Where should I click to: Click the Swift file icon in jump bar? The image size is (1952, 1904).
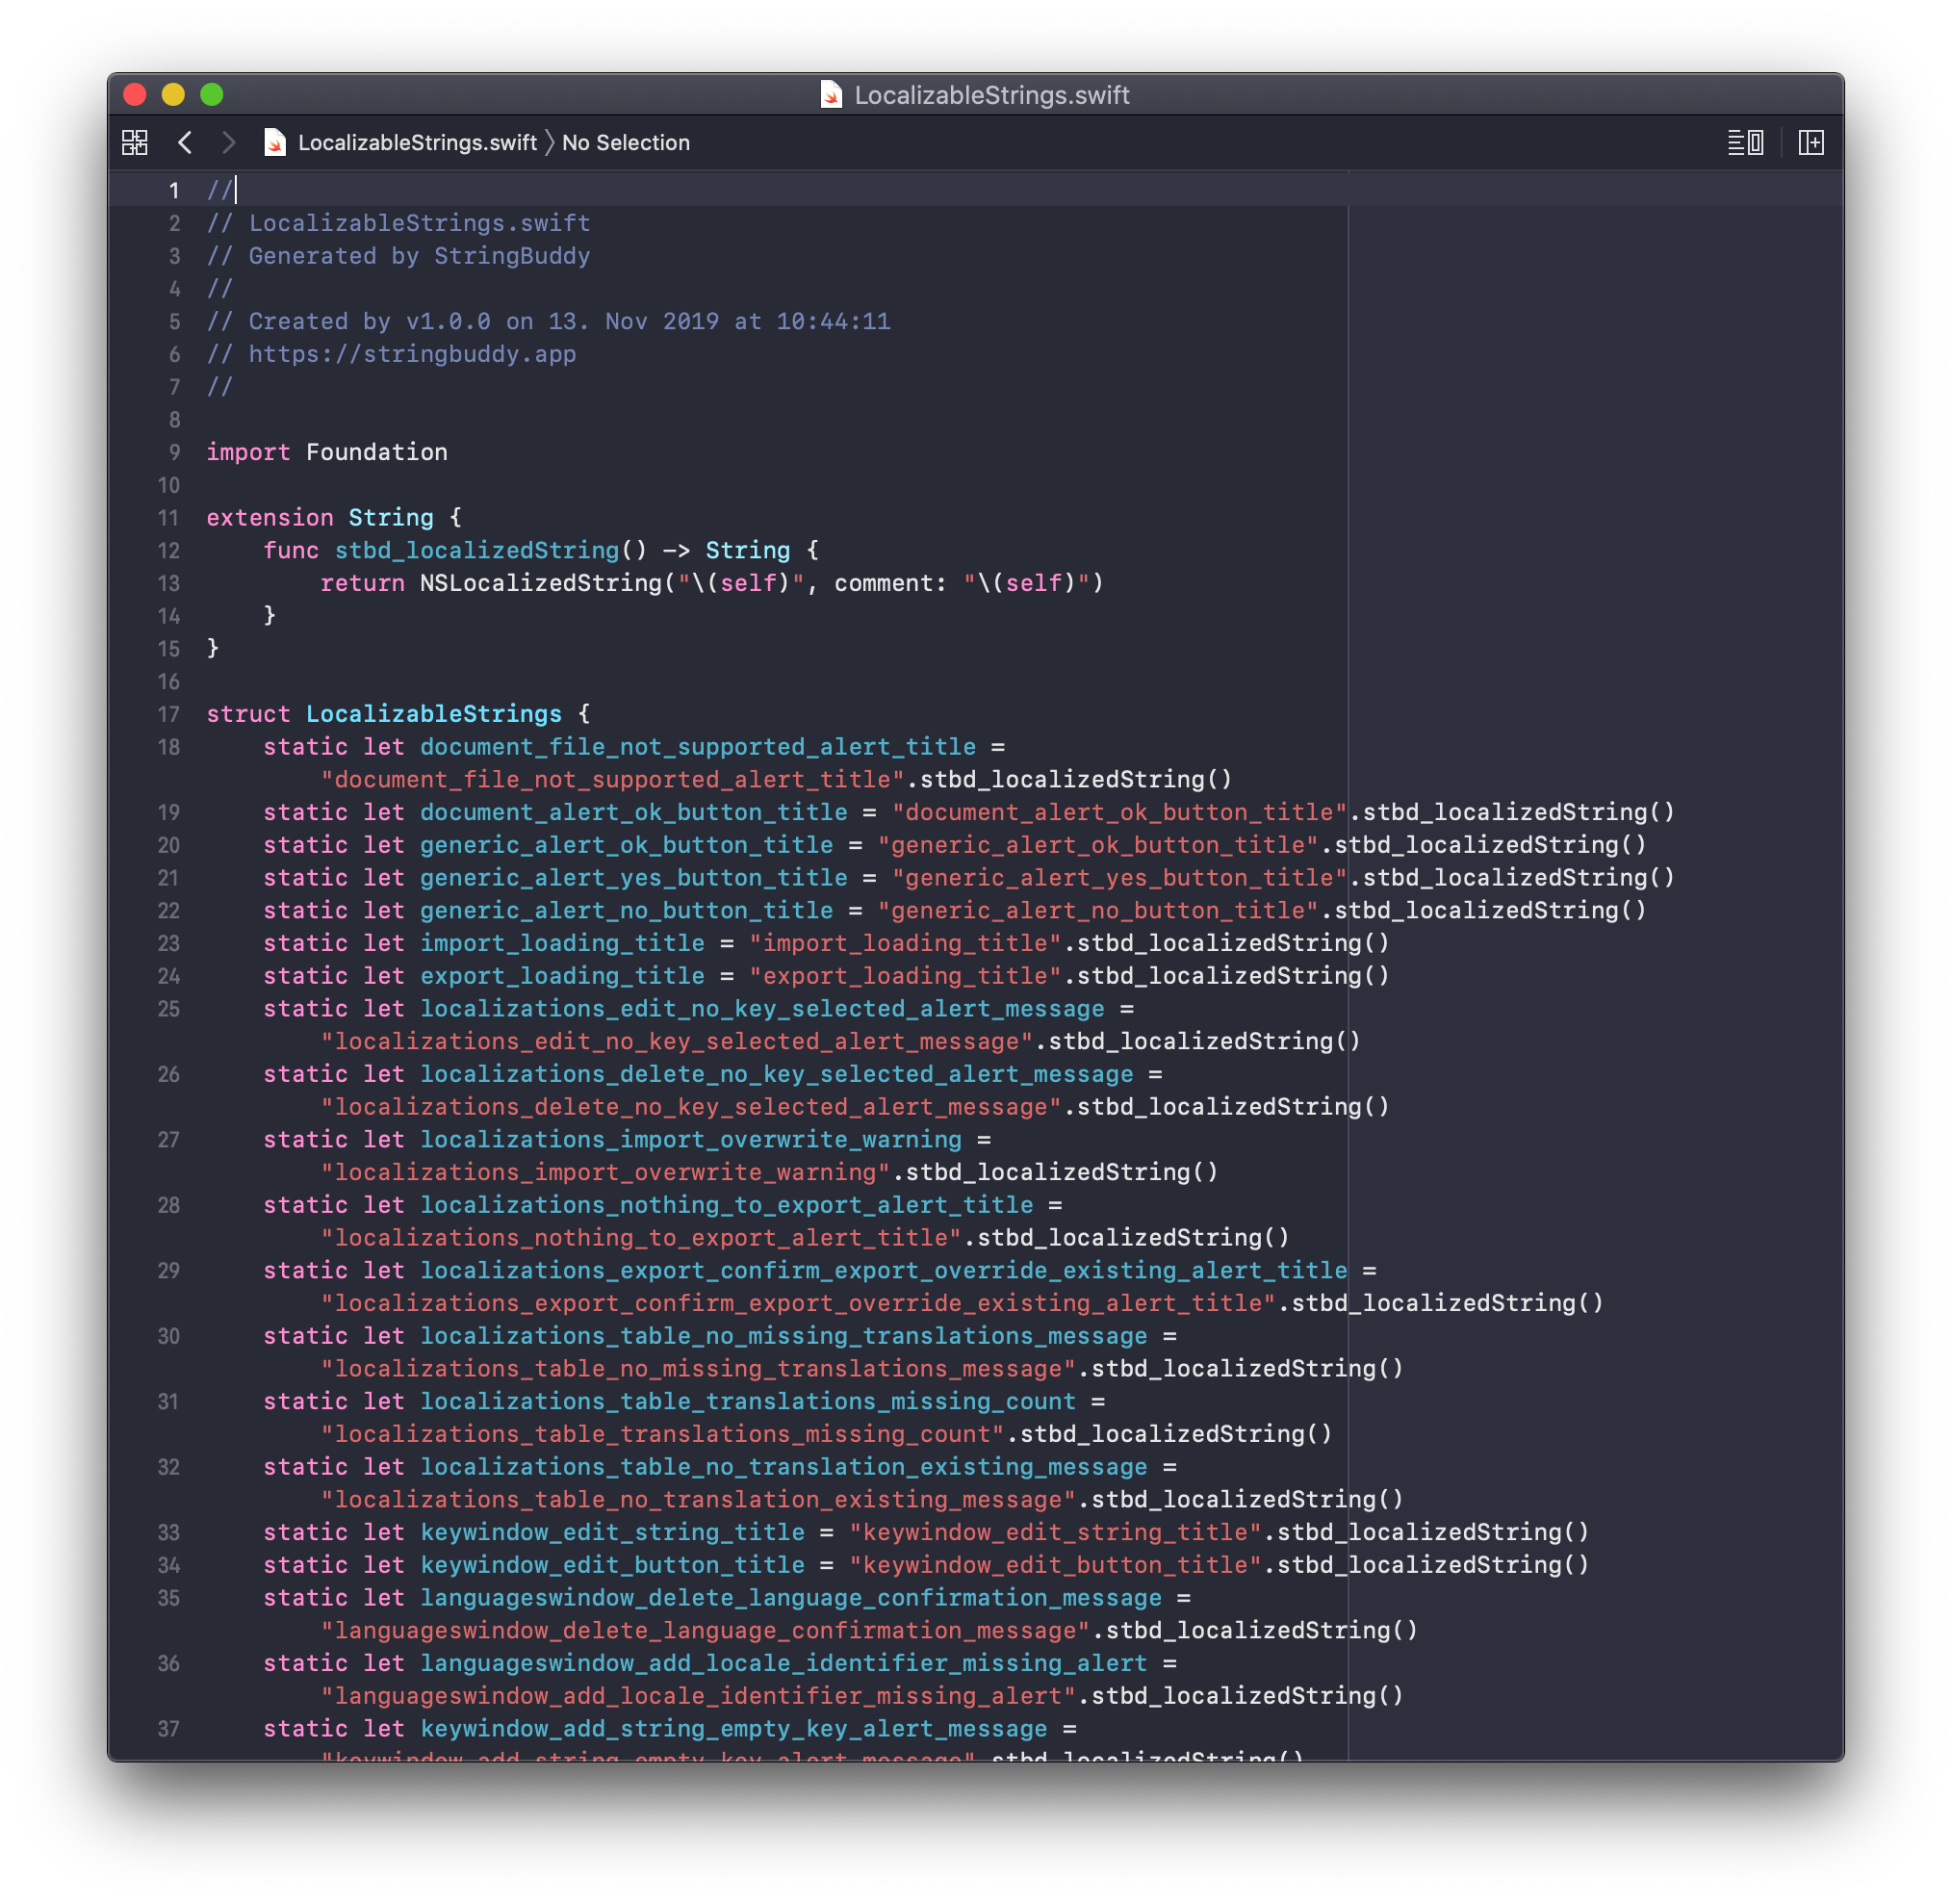click(x=274, y=143)
